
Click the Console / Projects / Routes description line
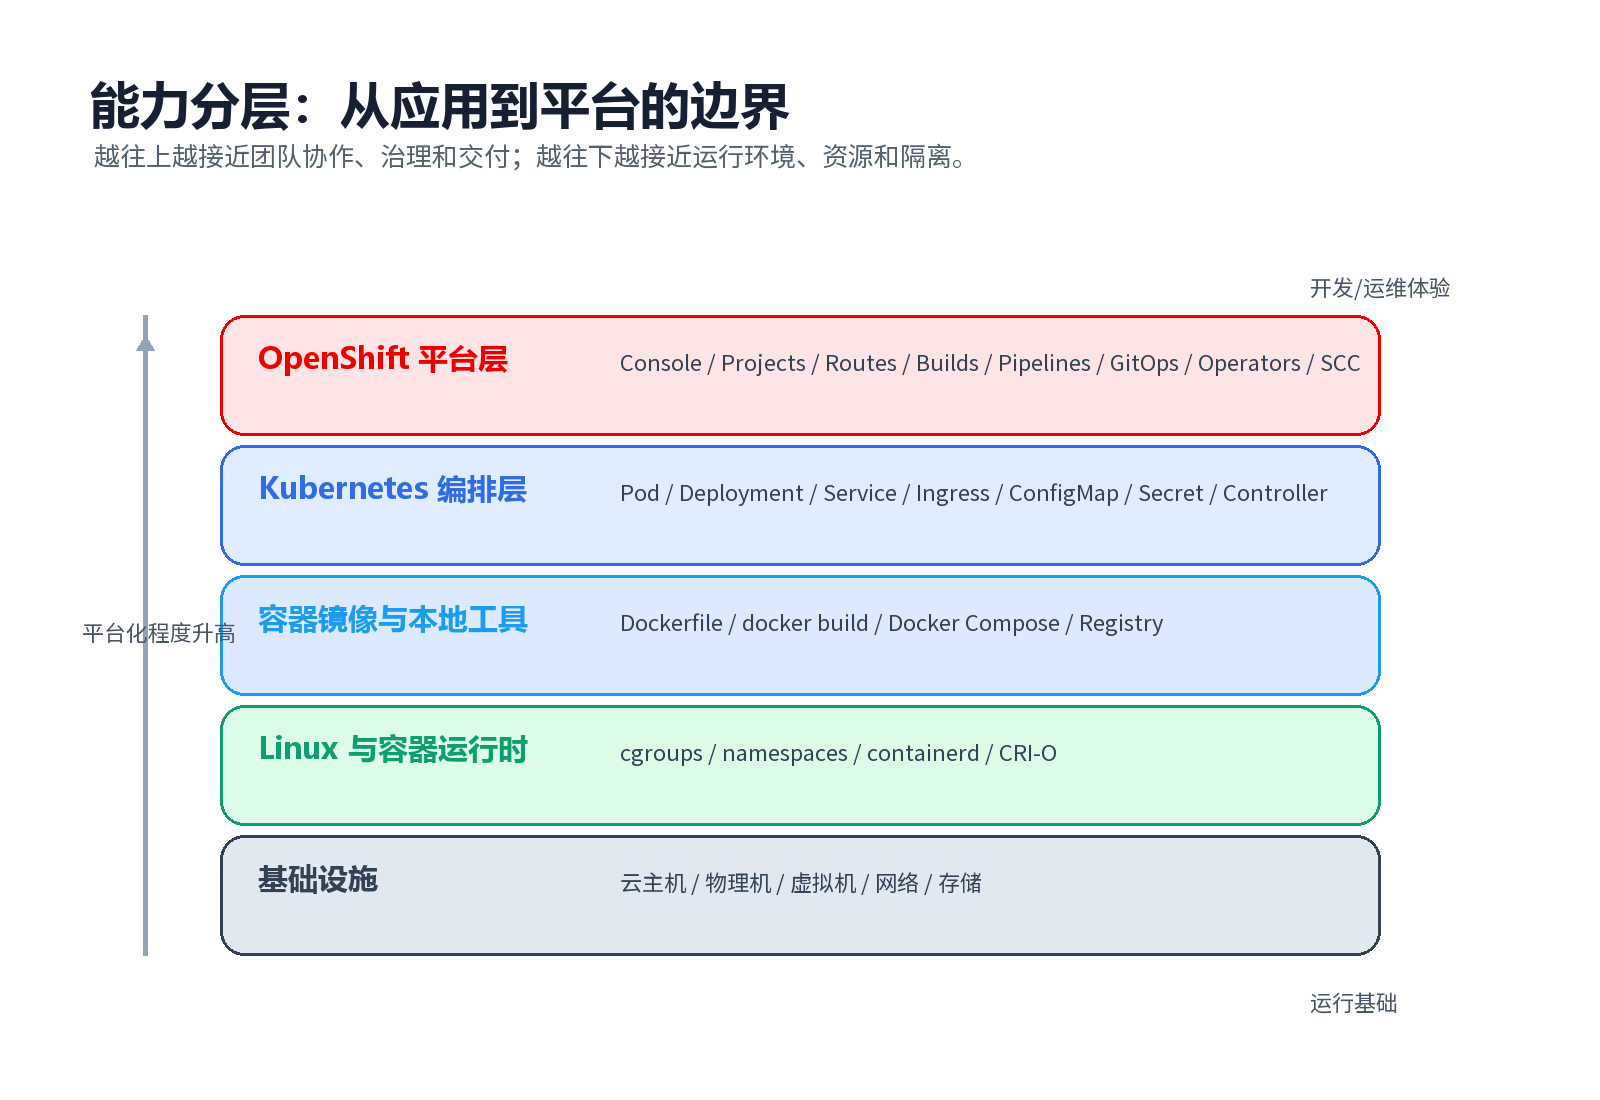pos(990,363)
